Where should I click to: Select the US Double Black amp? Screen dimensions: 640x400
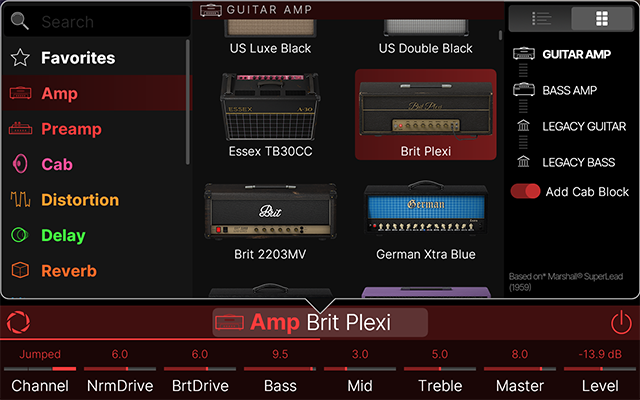pos(426,38)
